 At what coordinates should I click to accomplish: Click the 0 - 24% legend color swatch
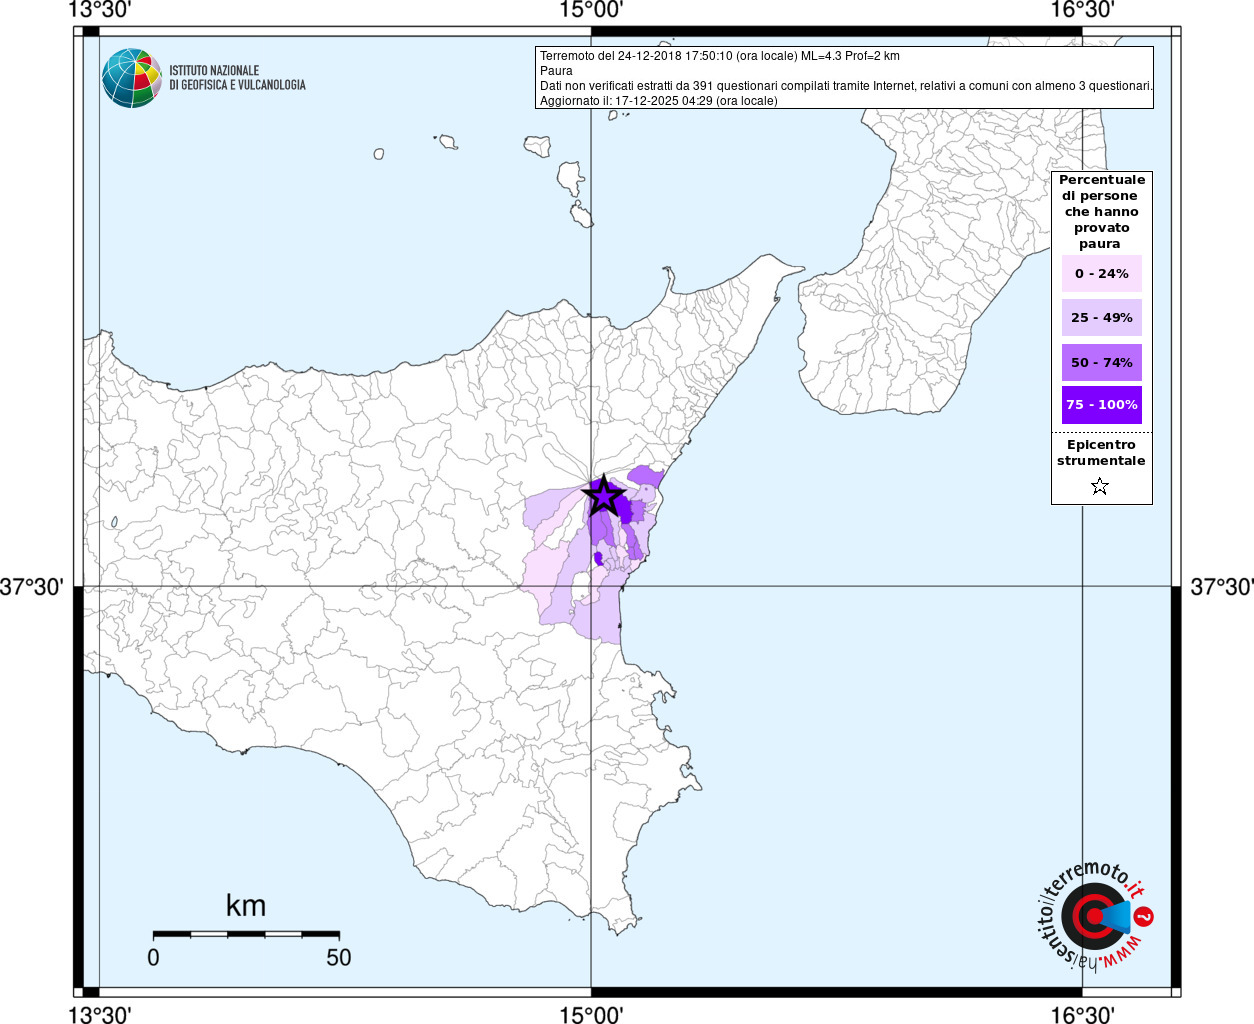coord(1101,273)
